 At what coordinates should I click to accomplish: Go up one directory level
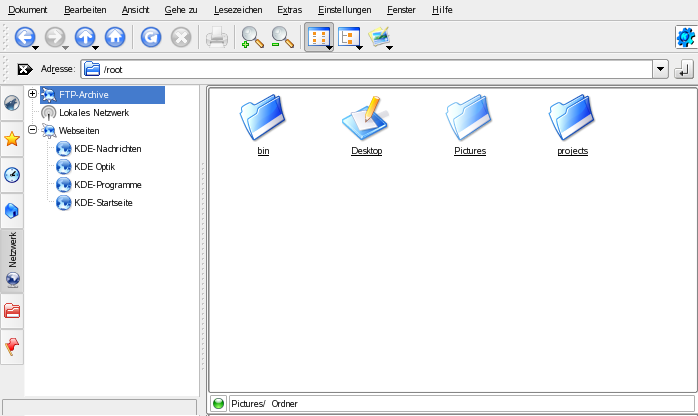coord(85,38)
